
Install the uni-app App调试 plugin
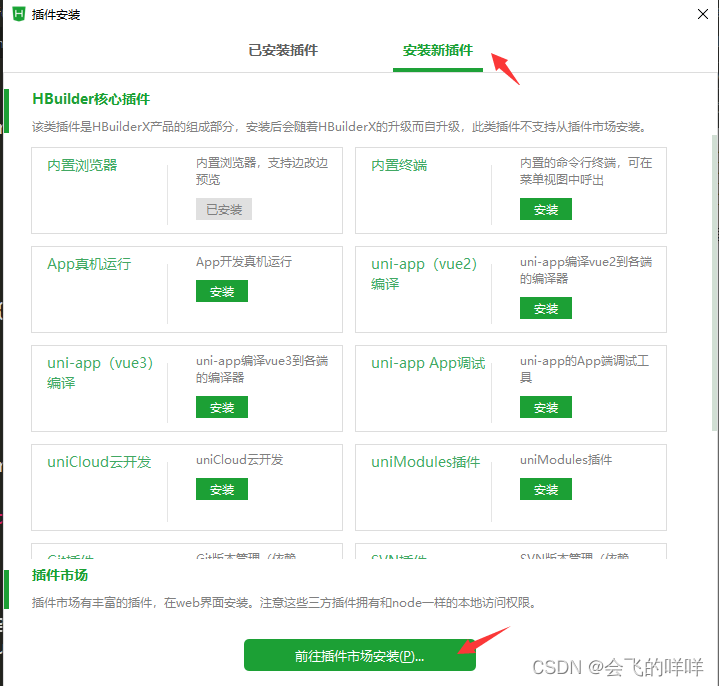coord(546,407)
